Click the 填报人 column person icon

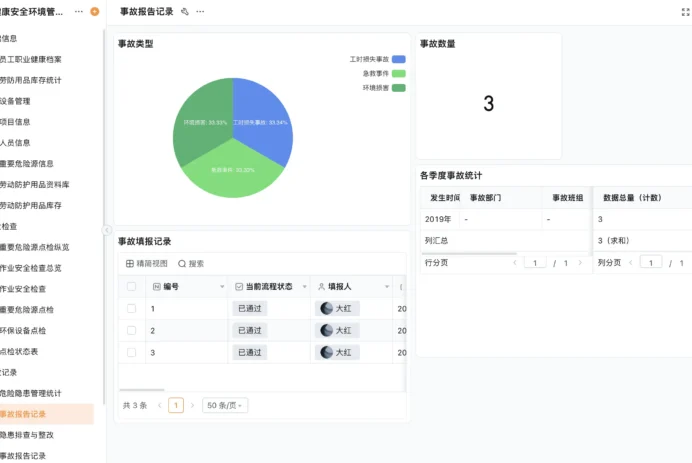[x=321, y=287]
